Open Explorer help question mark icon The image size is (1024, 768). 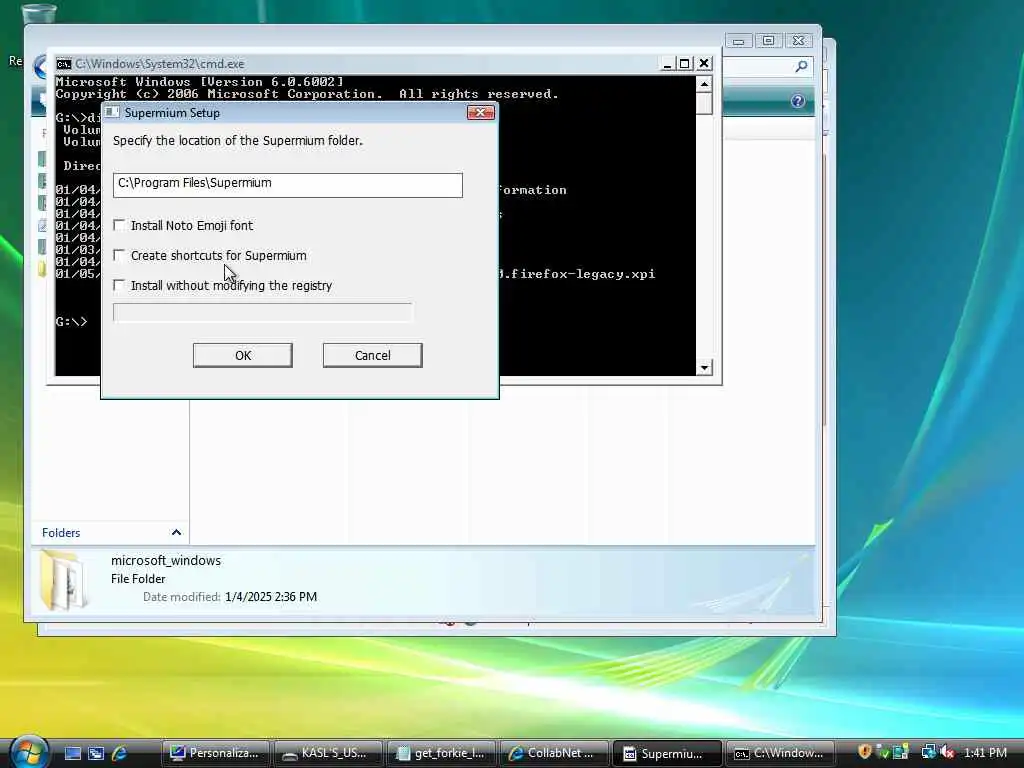tap(797, 101)
